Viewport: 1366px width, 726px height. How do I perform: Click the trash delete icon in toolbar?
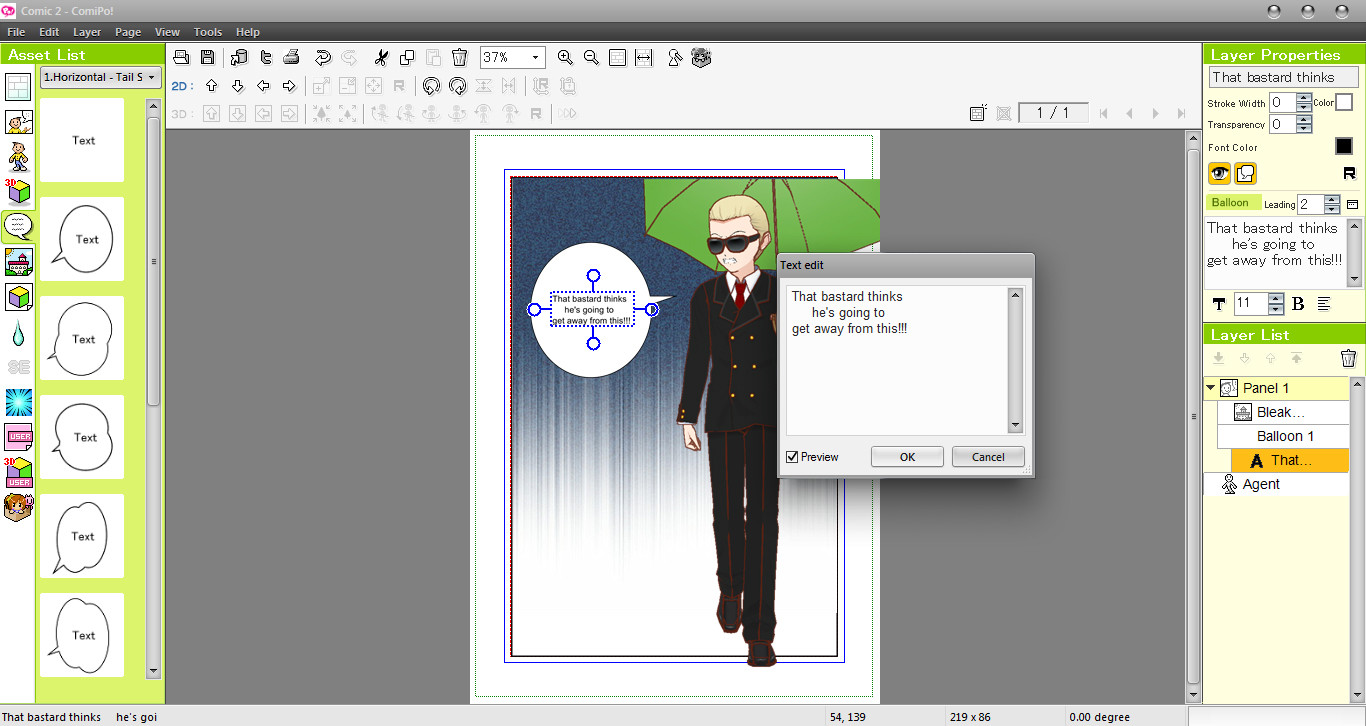pyautogui.click(x=459, y=58)
